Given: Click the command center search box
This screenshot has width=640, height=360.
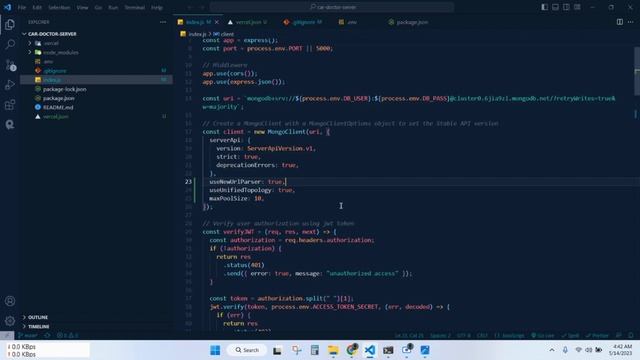Looking at the screenshot, I should (332, 7).
